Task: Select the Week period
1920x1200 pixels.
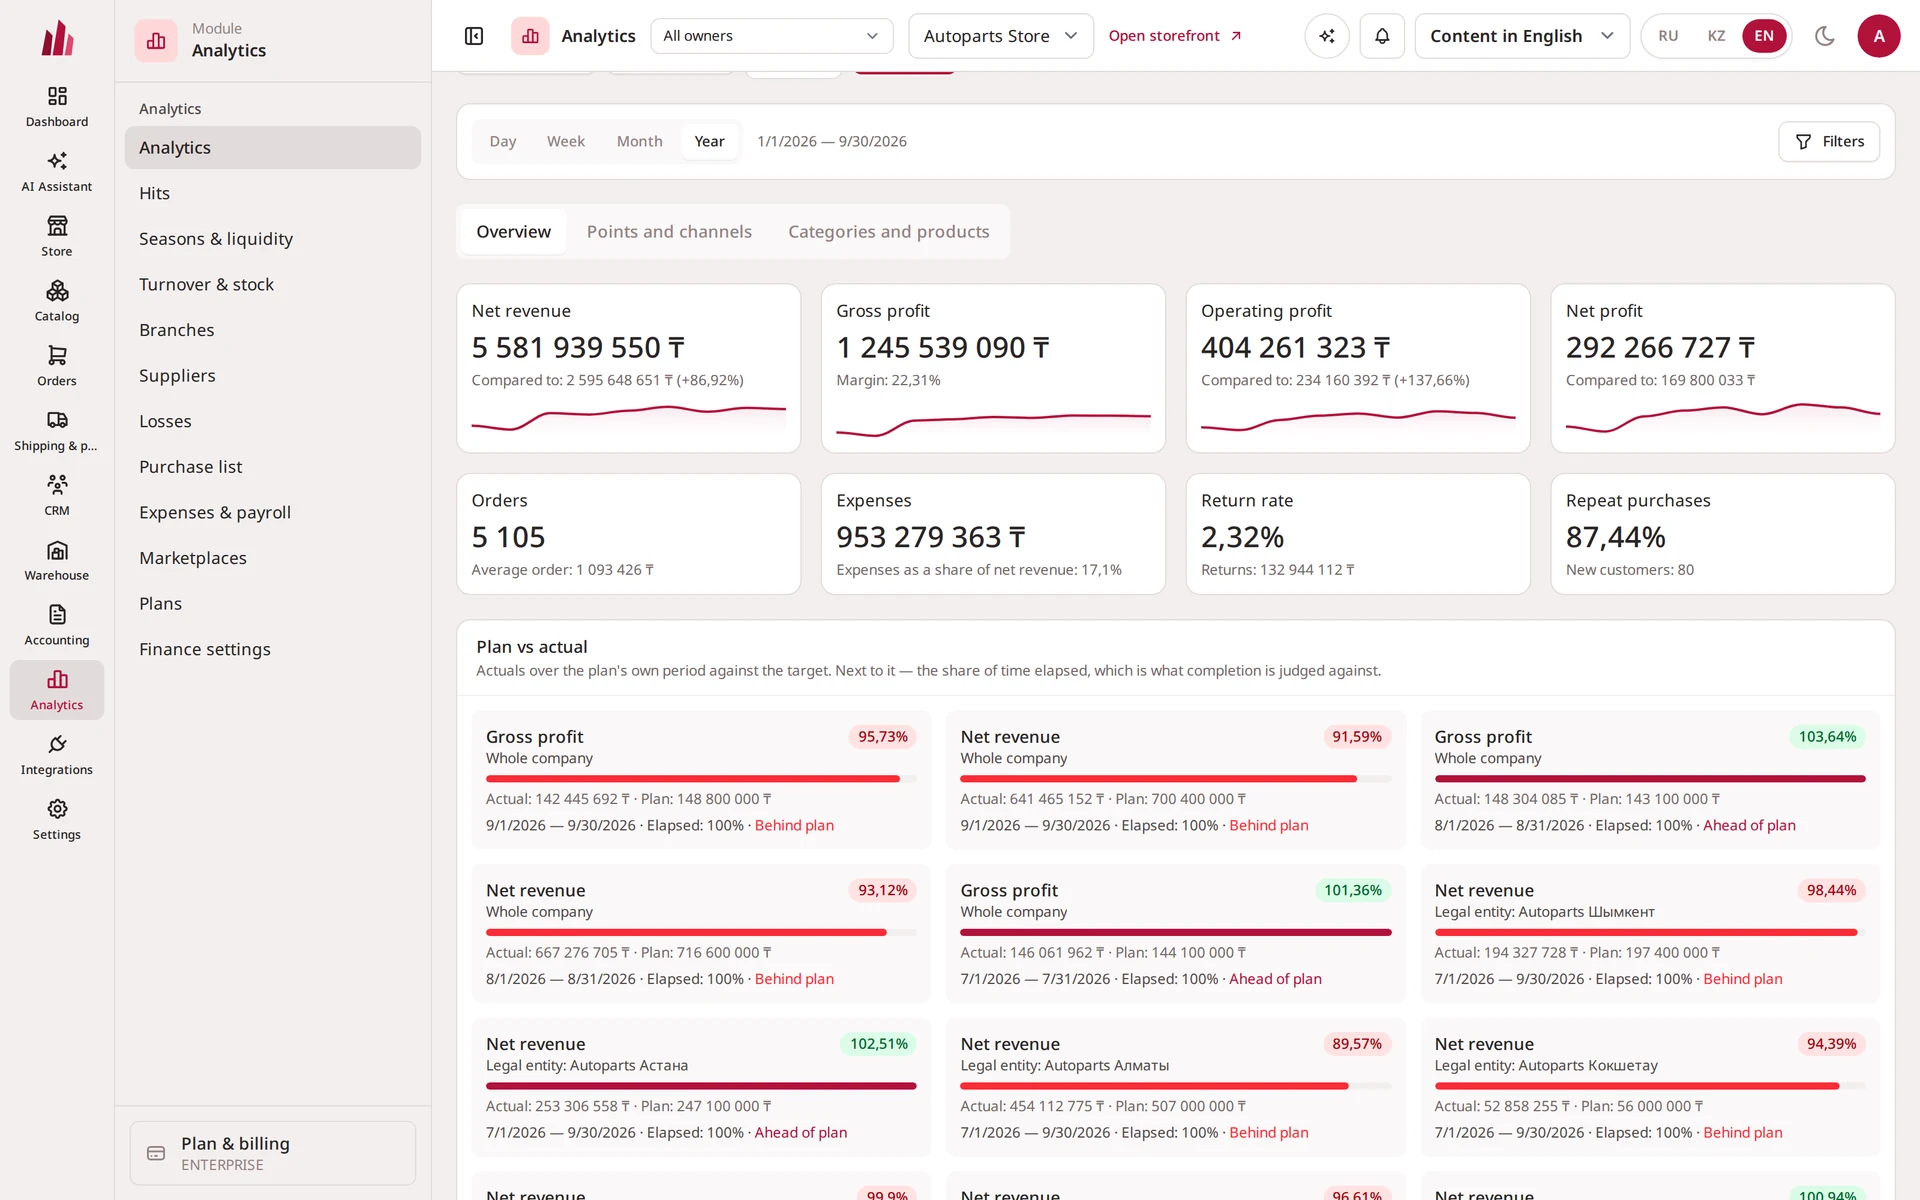Action: pyautogui.click(x=566, y=141)
